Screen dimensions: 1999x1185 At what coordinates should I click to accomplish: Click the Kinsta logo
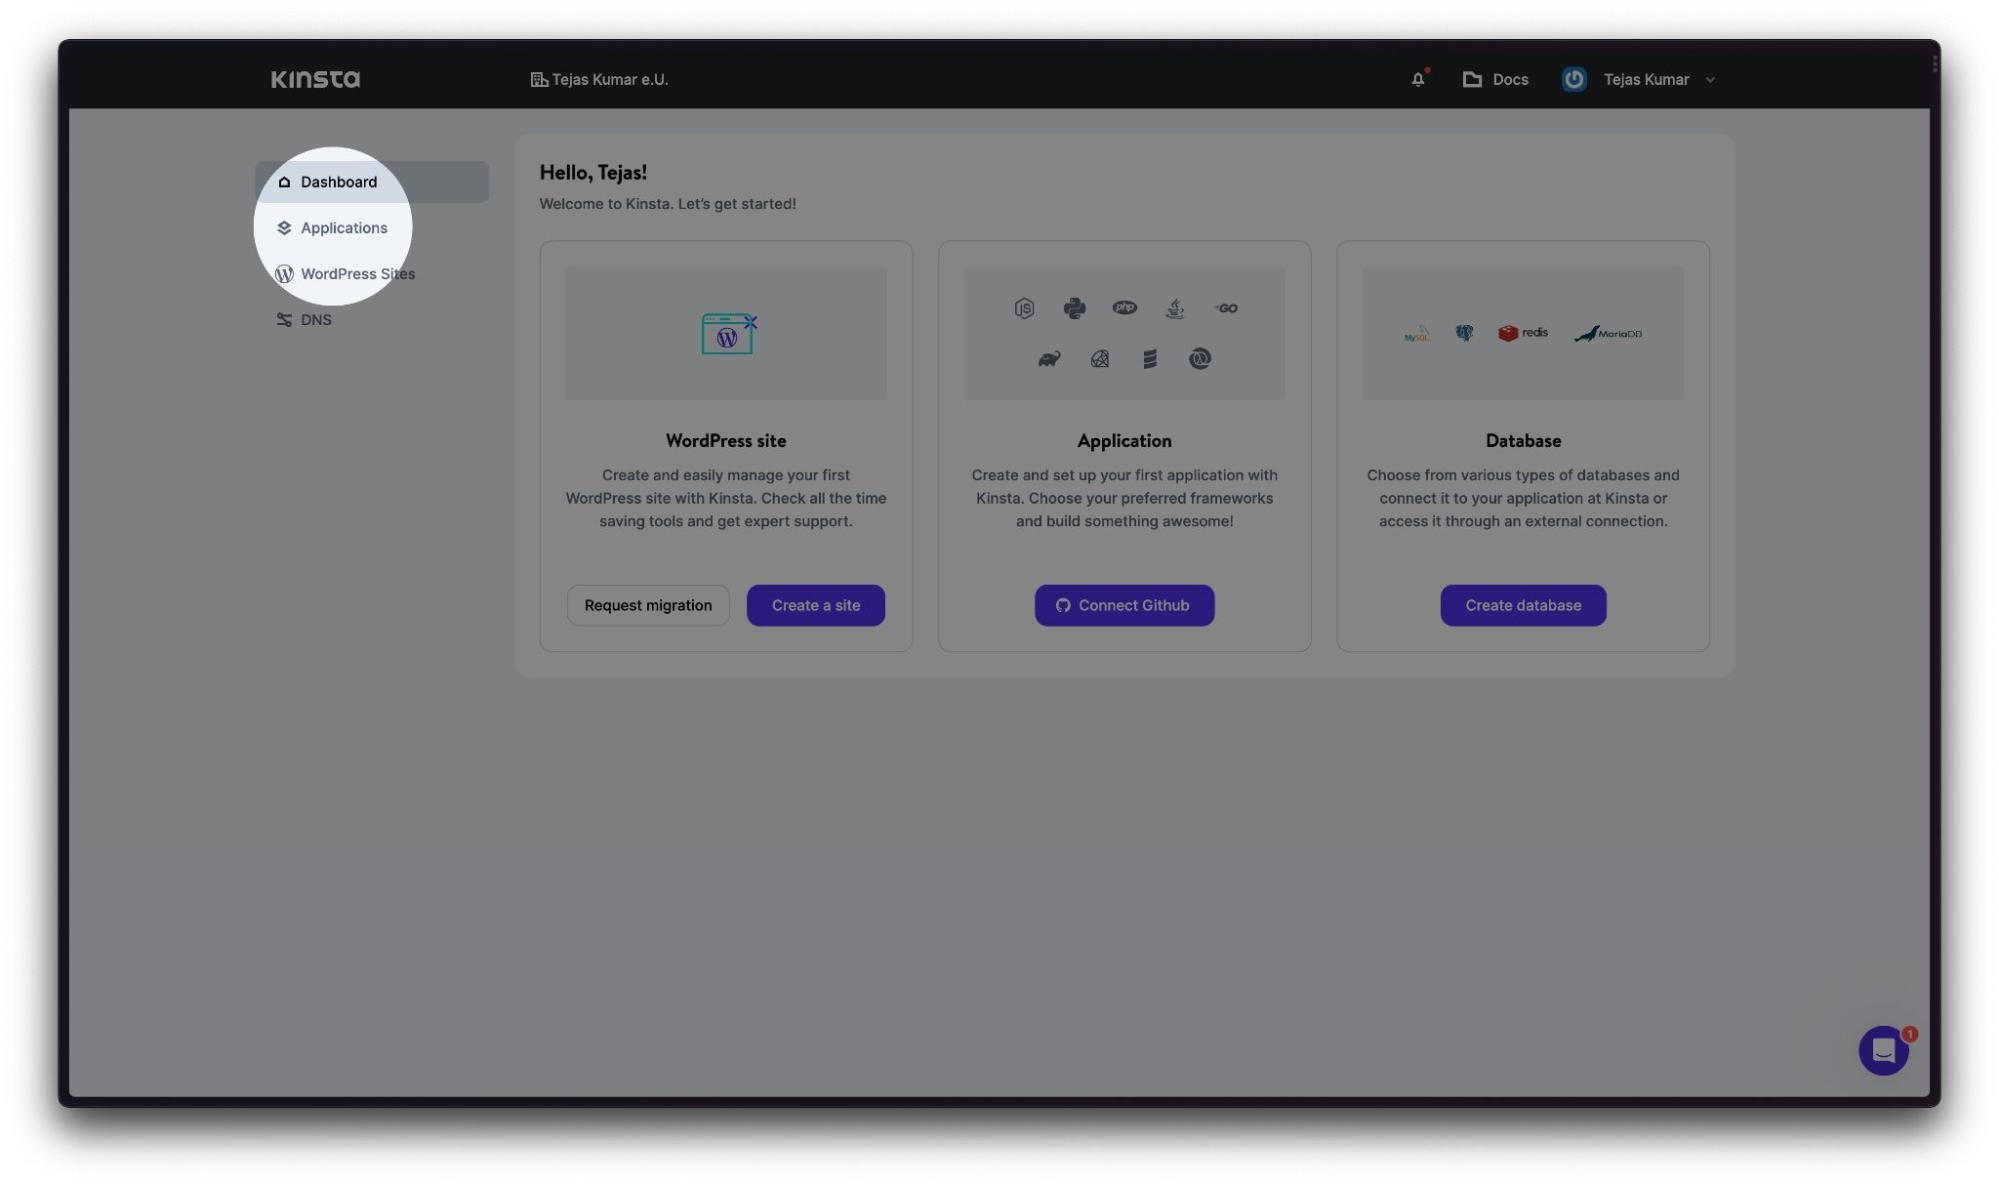315,79
